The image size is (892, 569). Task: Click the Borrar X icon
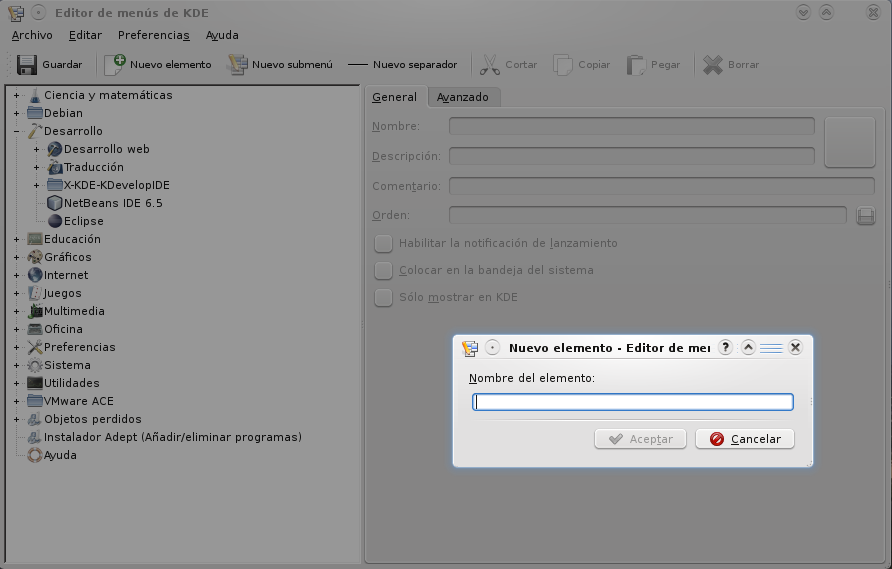click(712, 65)
